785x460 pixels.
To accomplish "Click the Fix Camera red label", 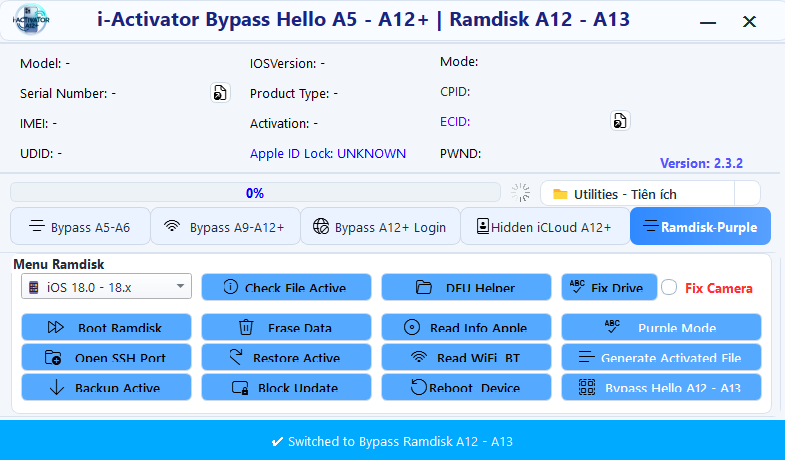I will [x=718, y=288].
